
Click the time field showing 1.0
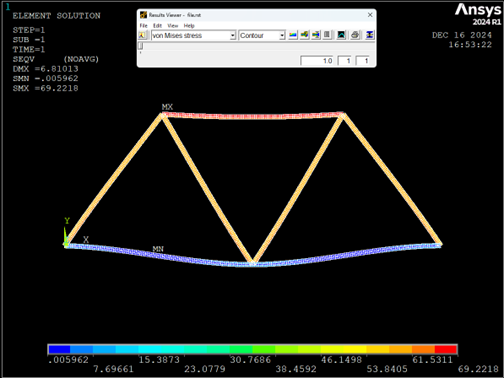tap(317, 61)
